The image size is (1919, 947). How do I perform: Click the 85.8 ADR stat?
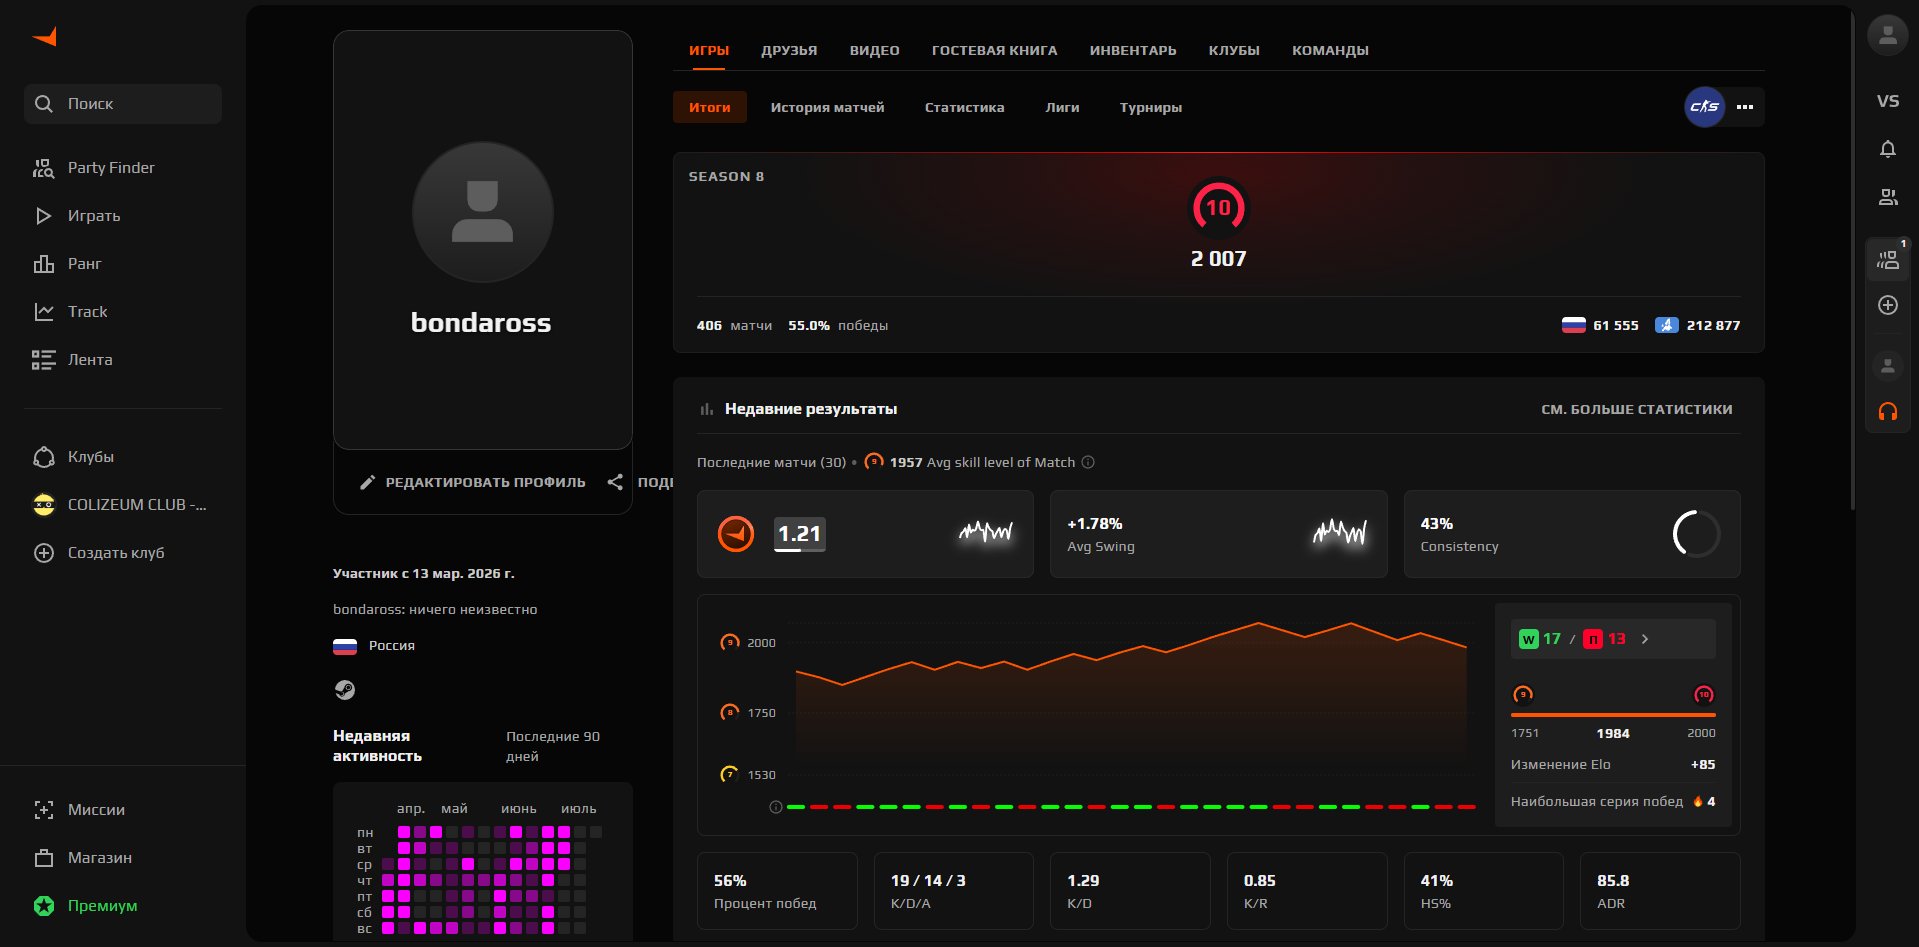(1660, 891)
